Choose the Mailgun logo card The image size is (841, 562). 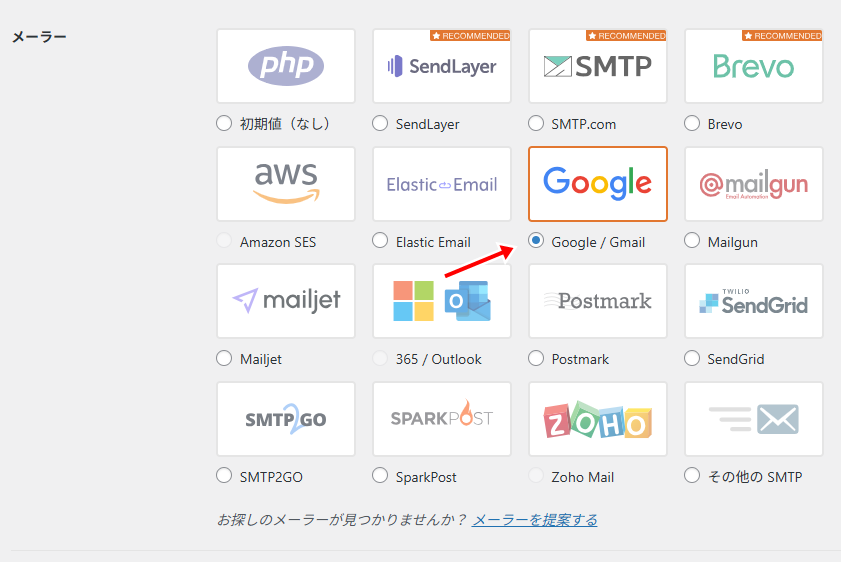pos(754,184)
